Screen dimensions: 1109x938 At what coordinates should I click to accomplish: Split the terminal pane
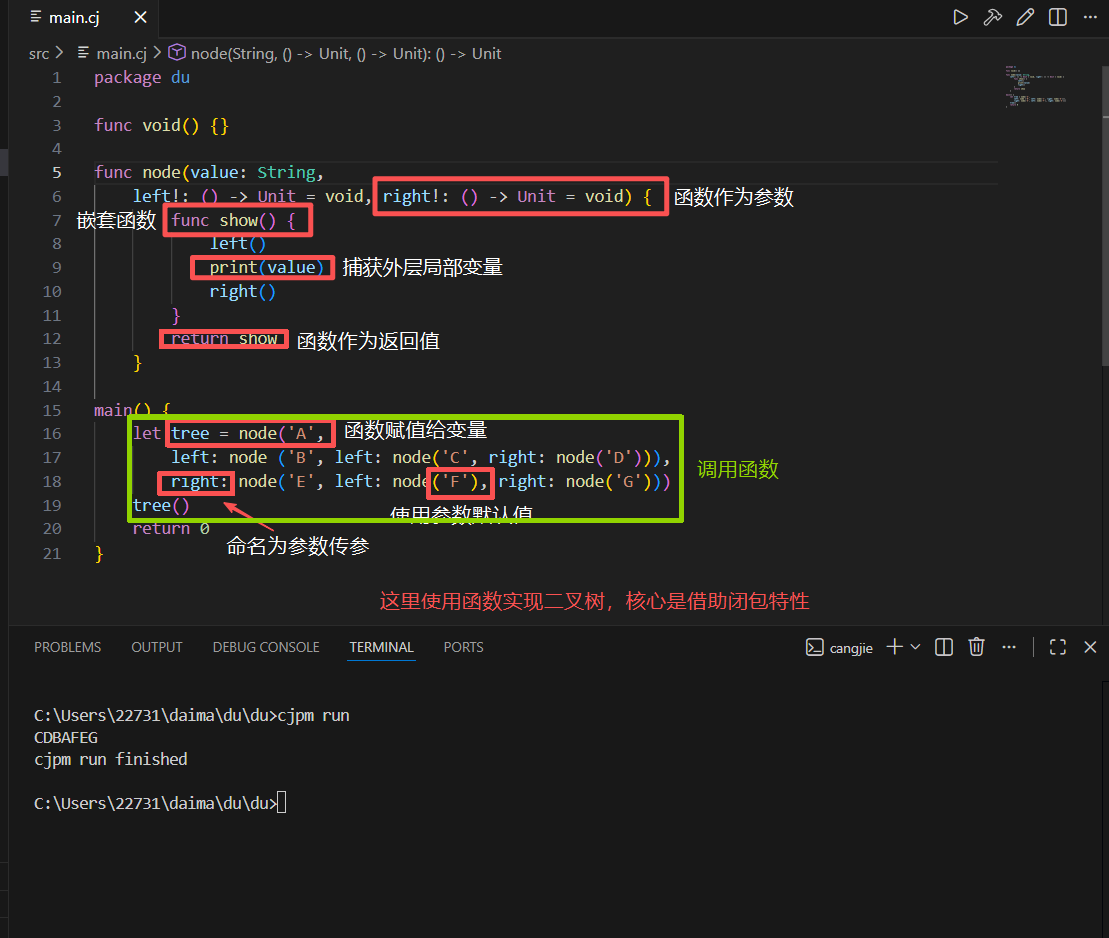coord(943,647)
